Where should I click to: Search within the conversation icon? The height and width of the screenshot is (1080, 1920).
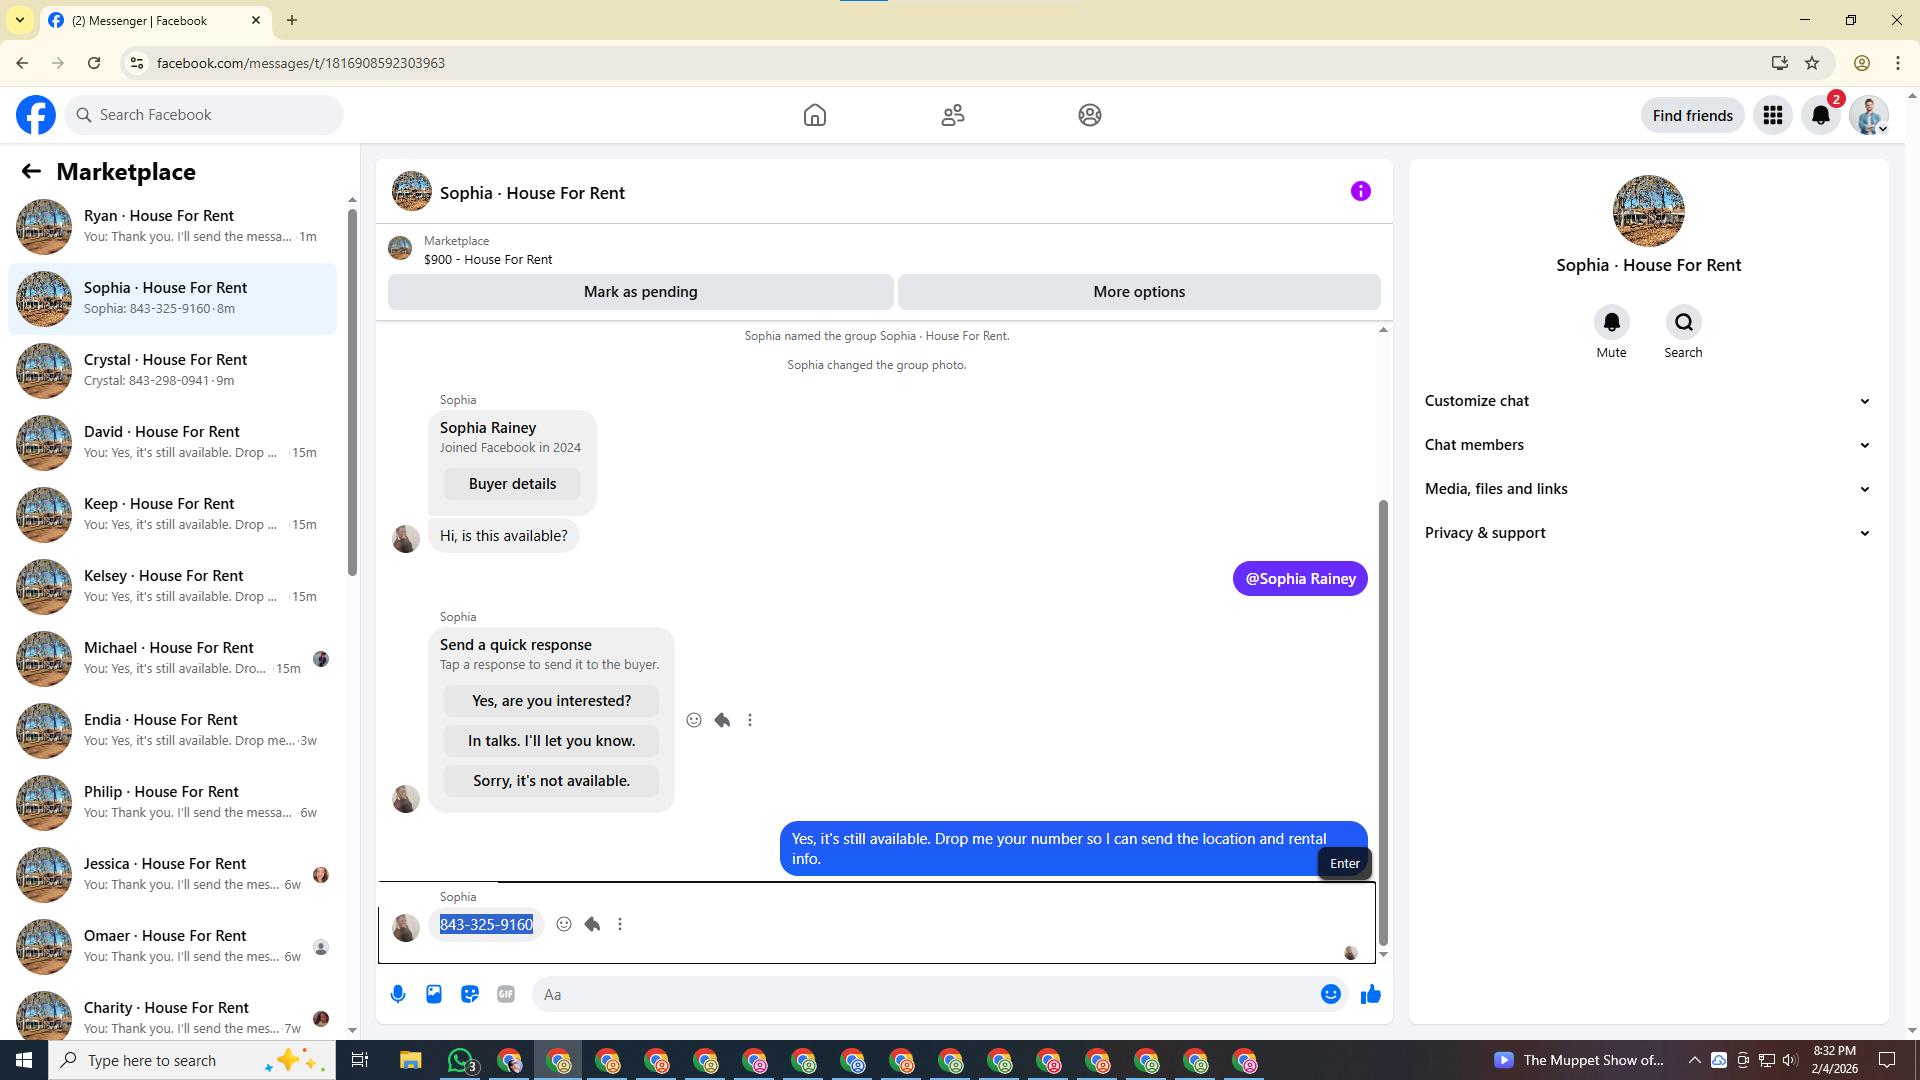(x=1683, y=323)
